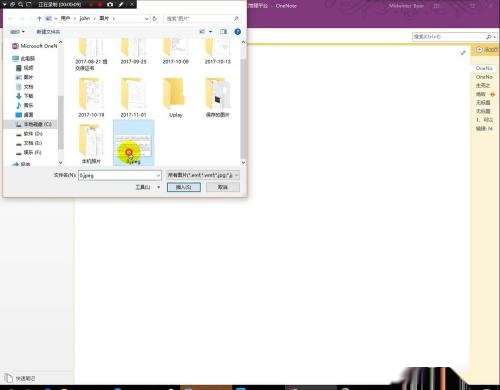Click the 插入 button
The width and height of the screenshot is (500, 390).
[184, 187]
